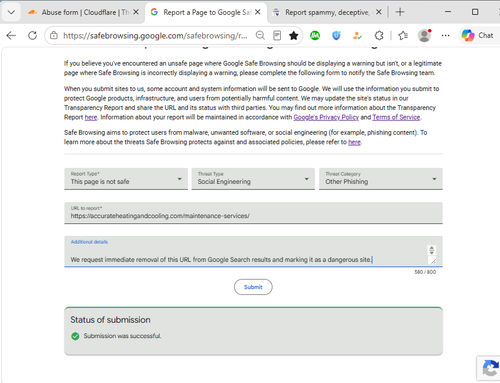
Task: Switch to the Cloudflare Abuse form tab
Action: (84, 12)
